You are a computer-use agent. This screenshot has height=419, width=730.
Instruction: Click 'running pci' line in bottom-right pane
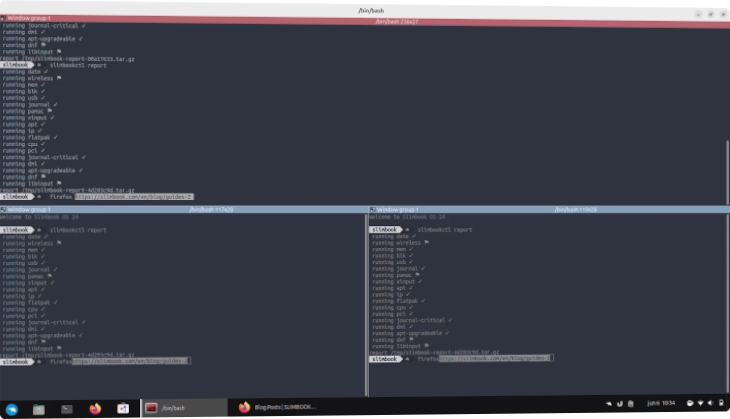tap(393, 314)
